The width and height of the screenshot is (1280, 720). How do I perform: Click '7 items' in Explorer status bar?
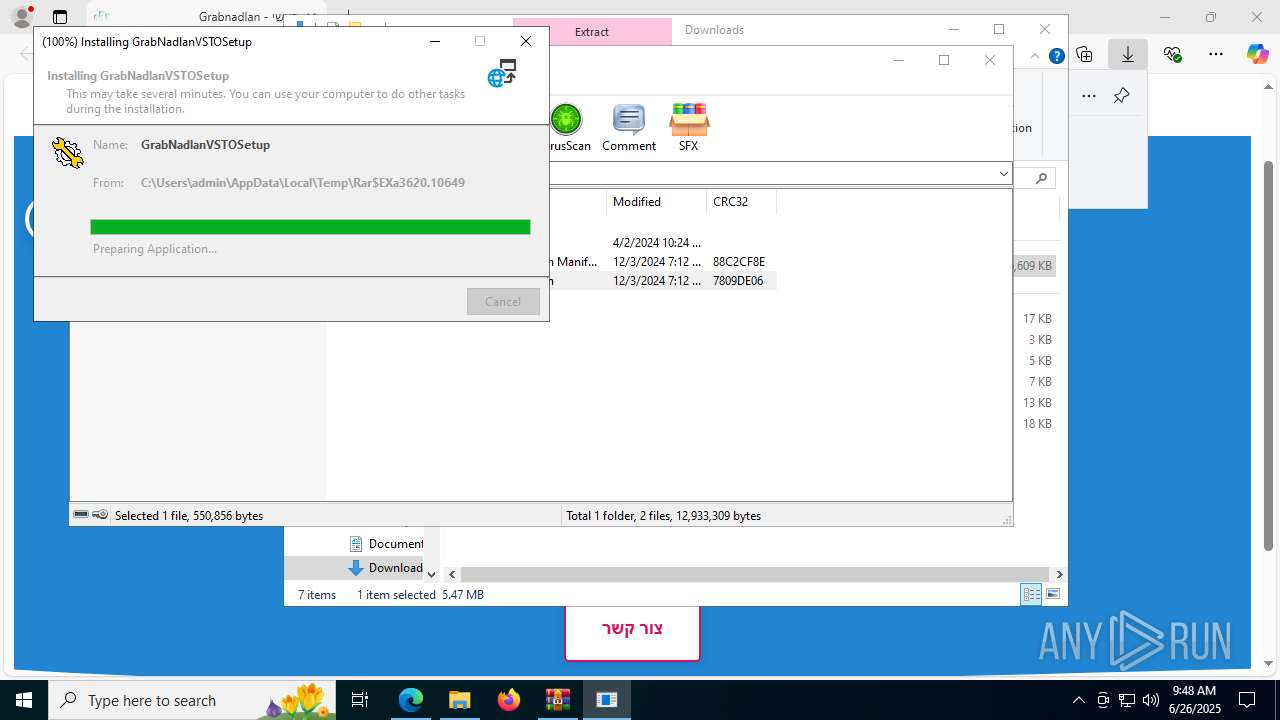point(317,595)
